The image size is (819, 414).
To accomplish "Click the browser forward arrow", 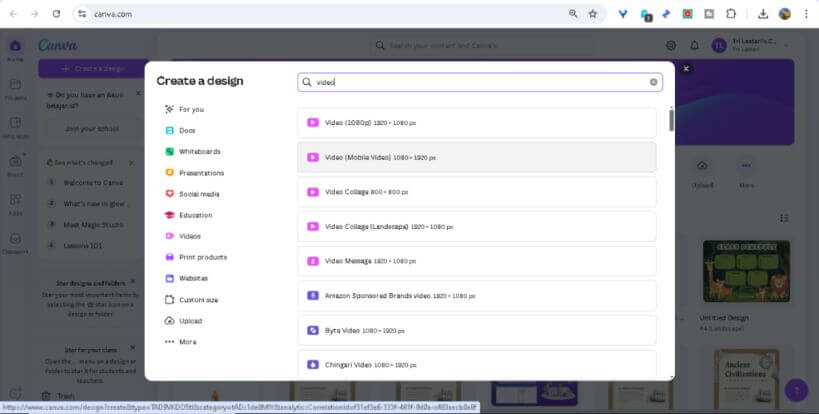I will [x=35, y=14].
